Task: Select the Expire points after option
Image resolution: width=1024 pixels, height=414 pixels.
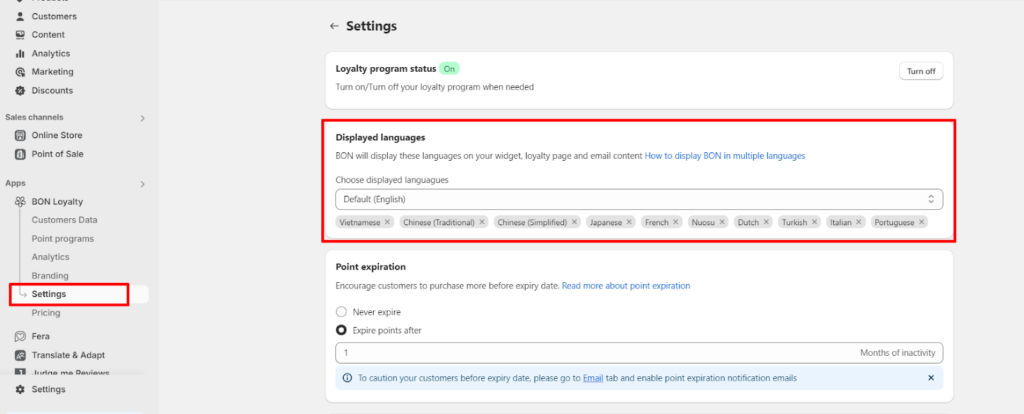Action: click(341, 330)
